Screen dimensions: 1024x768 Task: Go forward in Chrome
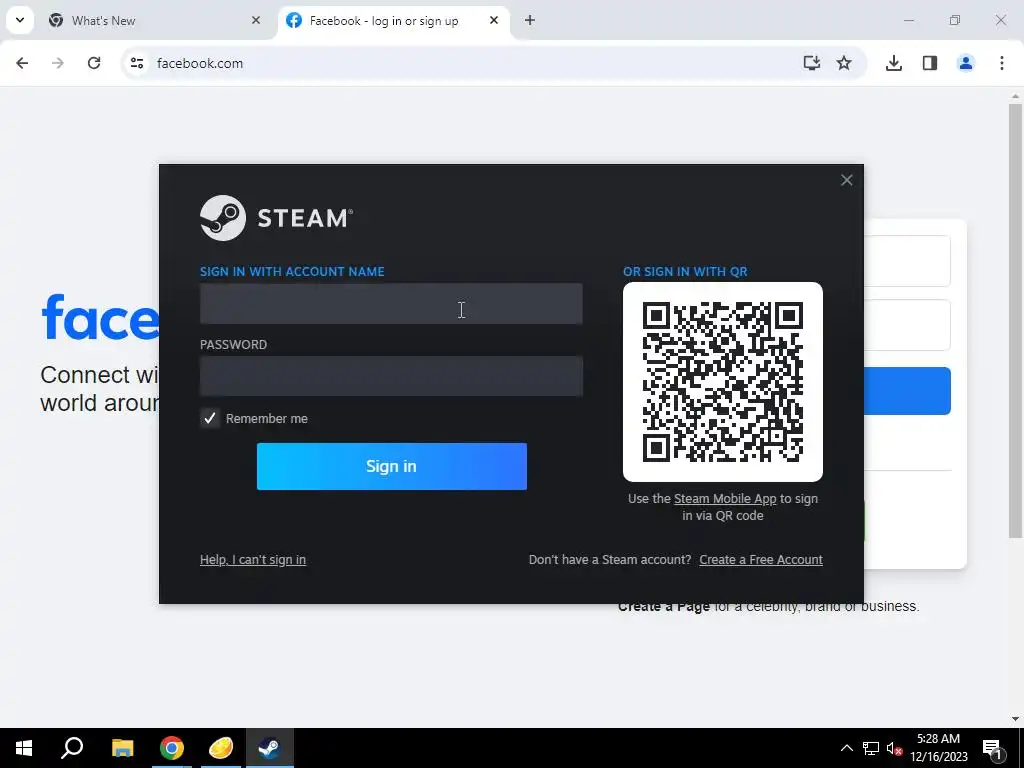tap(58, 63)
